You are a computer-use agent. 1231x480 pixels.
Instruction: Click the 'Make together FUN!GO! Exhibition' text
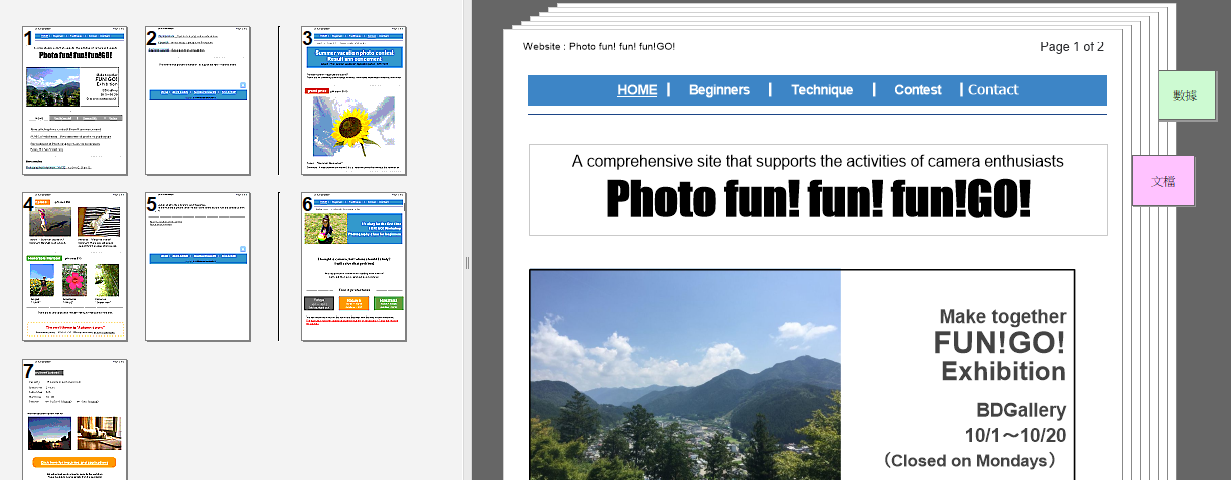pos(1000,345)
